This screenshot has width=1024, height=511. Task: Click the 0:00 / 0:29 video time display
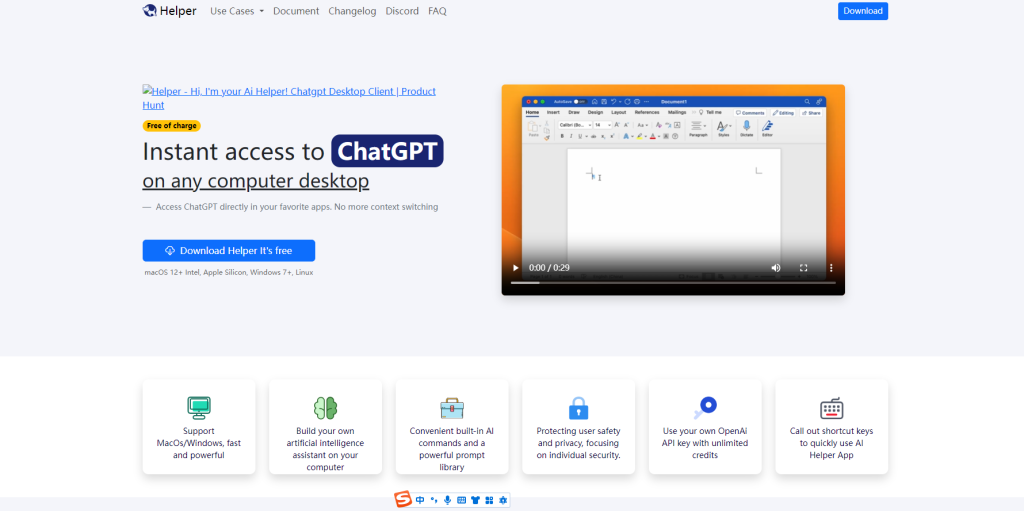549,268
